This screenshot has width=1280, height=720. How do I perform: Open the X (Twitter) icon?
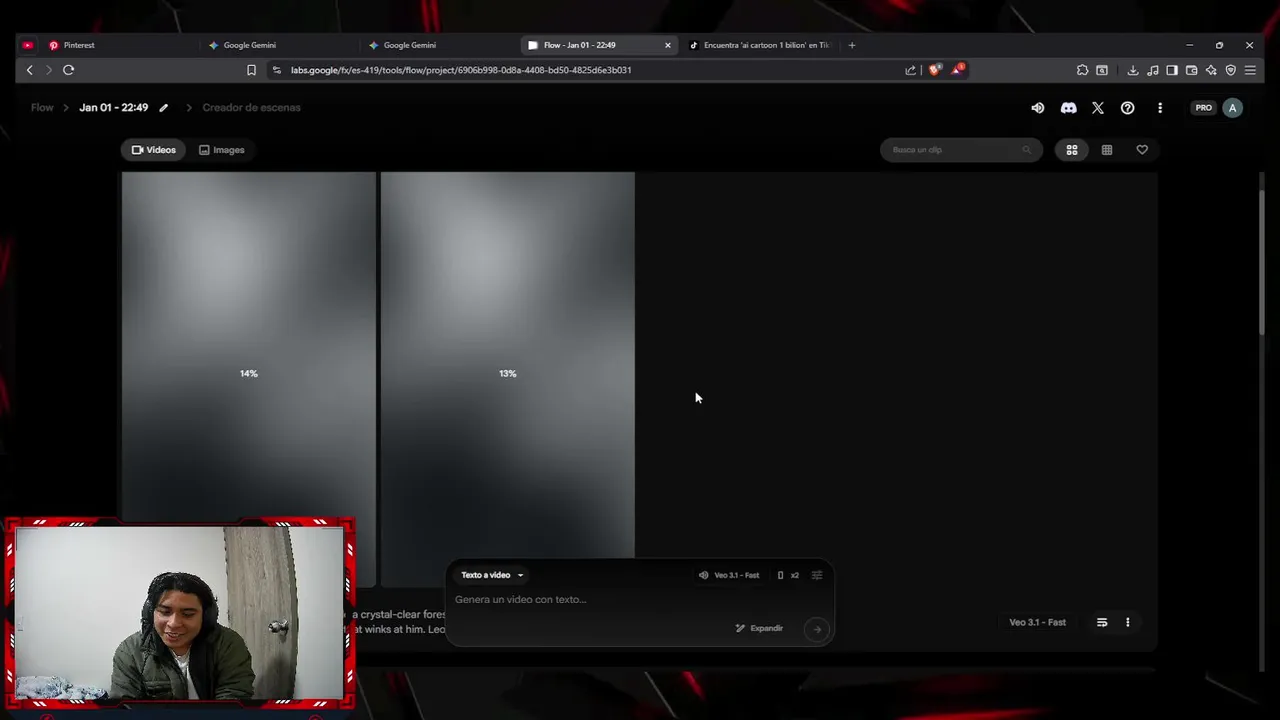click(1098, 108)
